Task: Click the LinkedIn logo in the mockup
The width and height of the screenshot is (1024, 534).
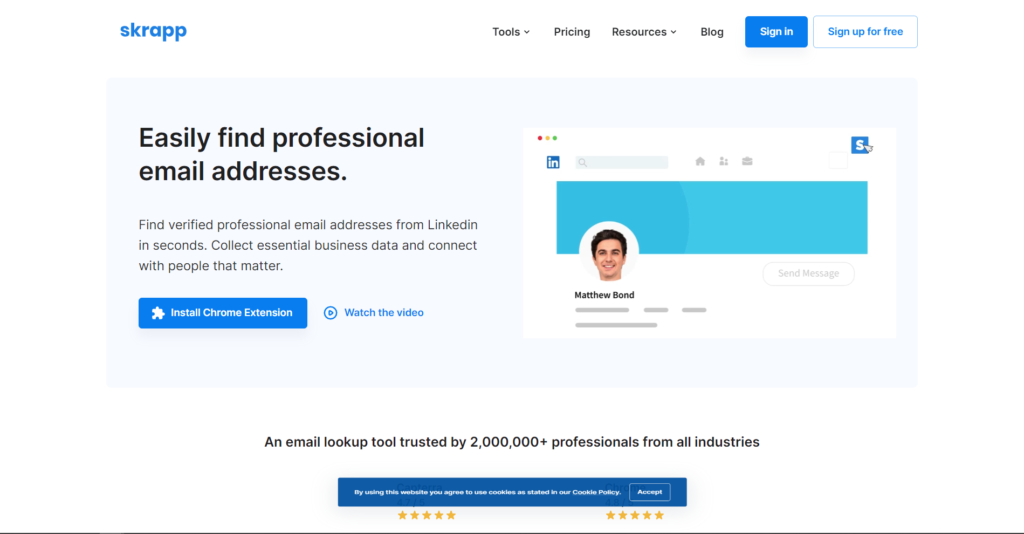Action: point(553,162)
